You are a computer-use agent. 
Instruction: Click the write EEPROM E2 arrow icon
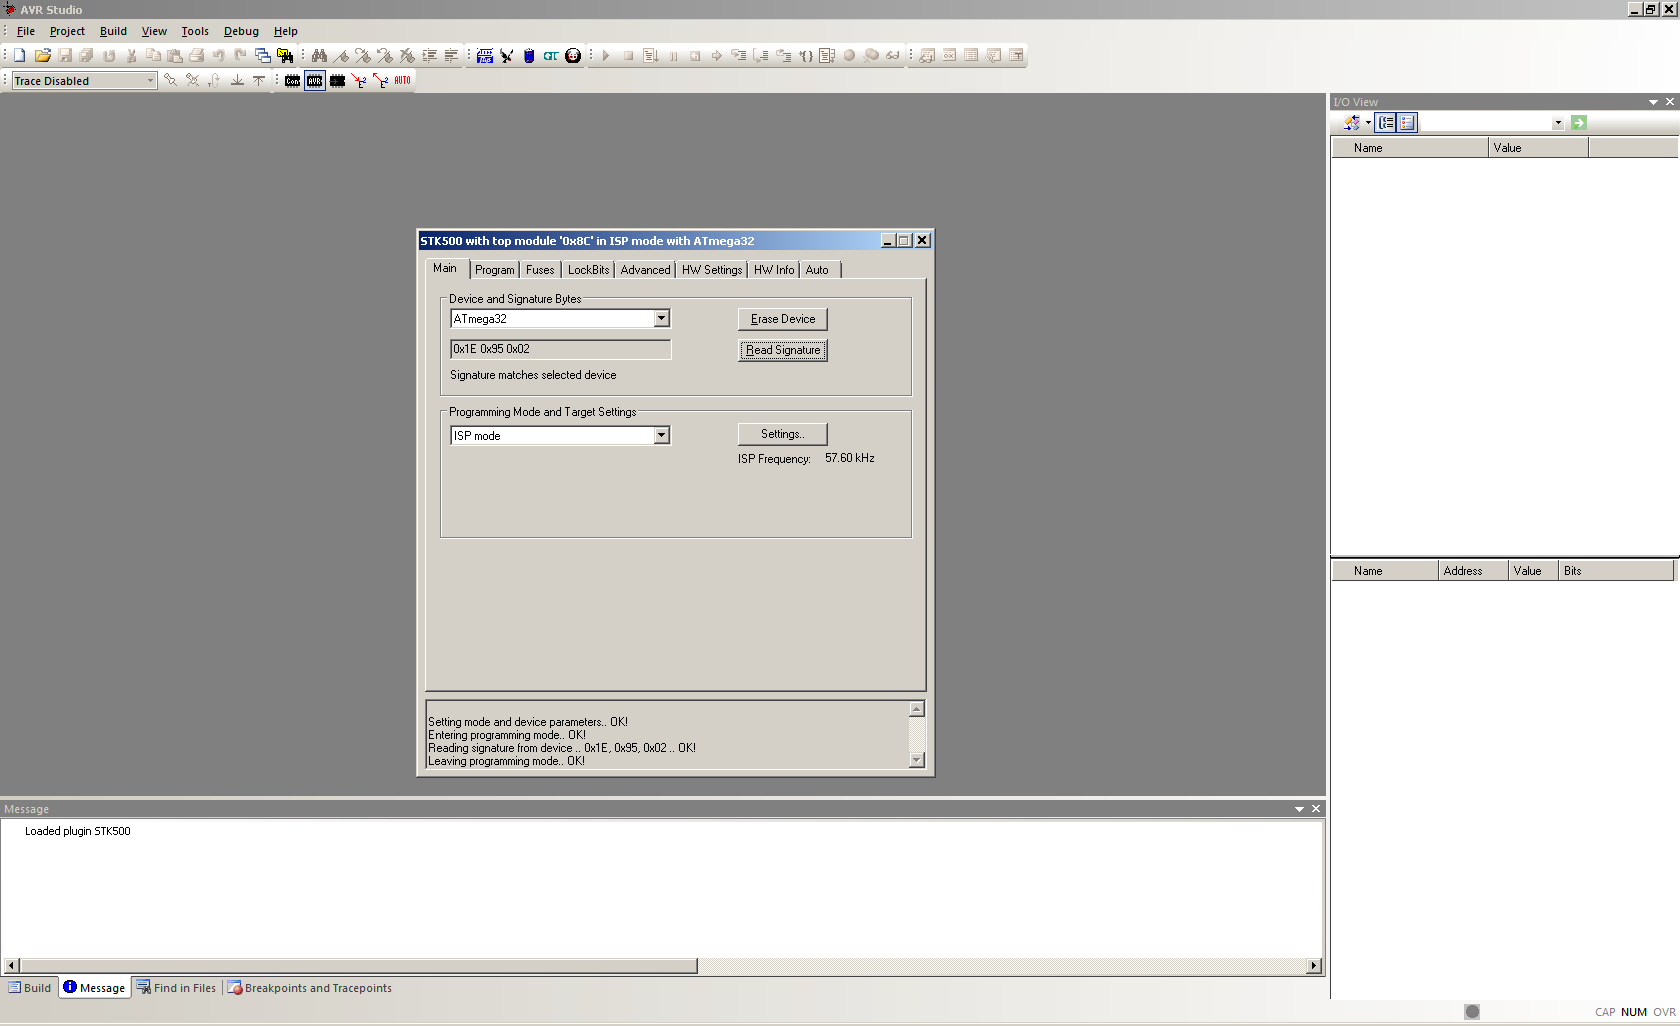pos(359,81)
